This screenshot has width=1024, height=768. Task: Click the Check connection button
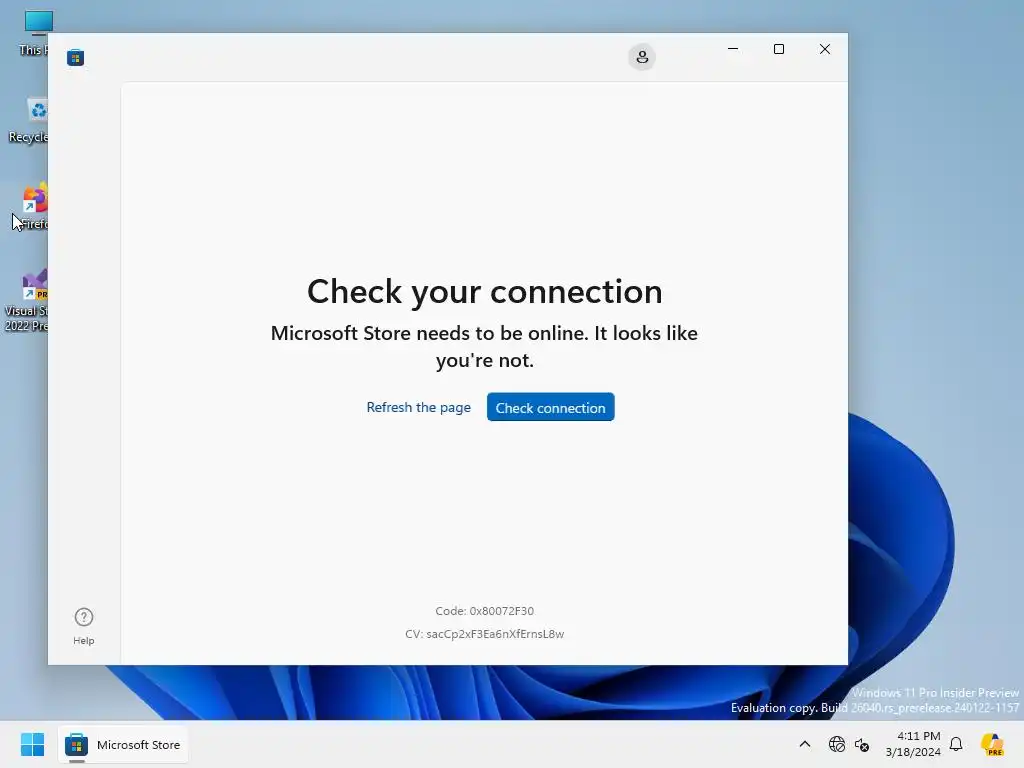point(551,408)
